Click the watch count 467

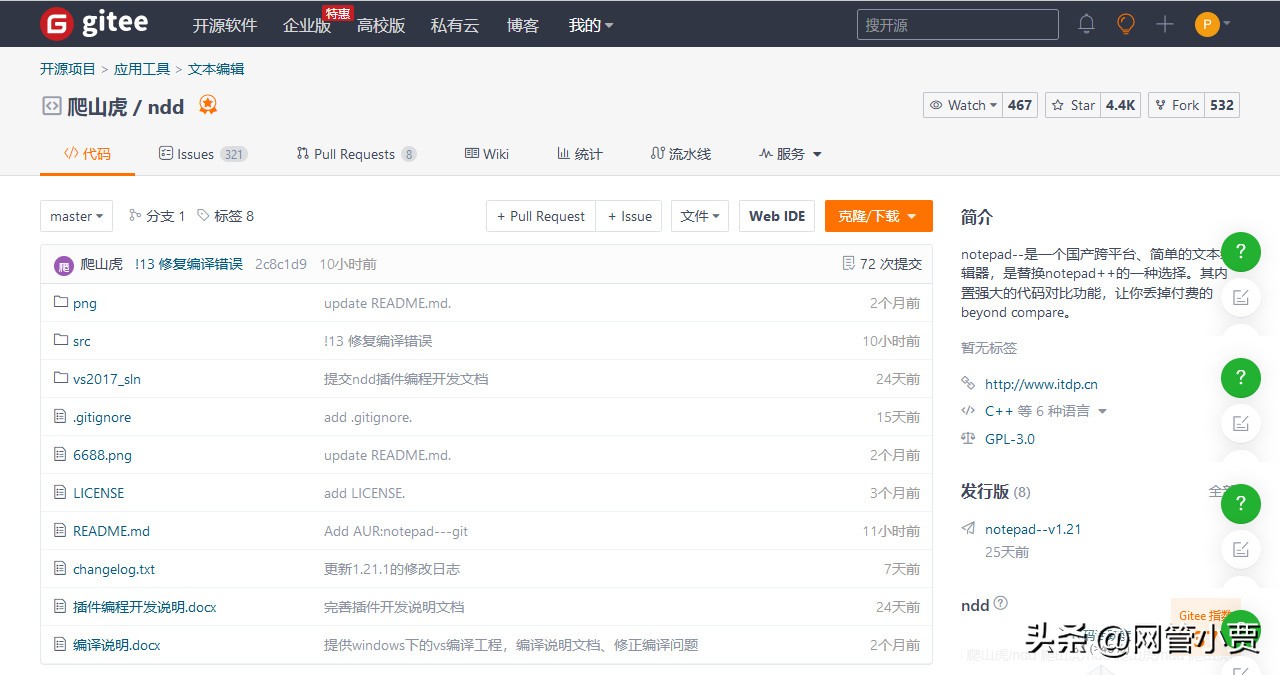click(1020, 105)
